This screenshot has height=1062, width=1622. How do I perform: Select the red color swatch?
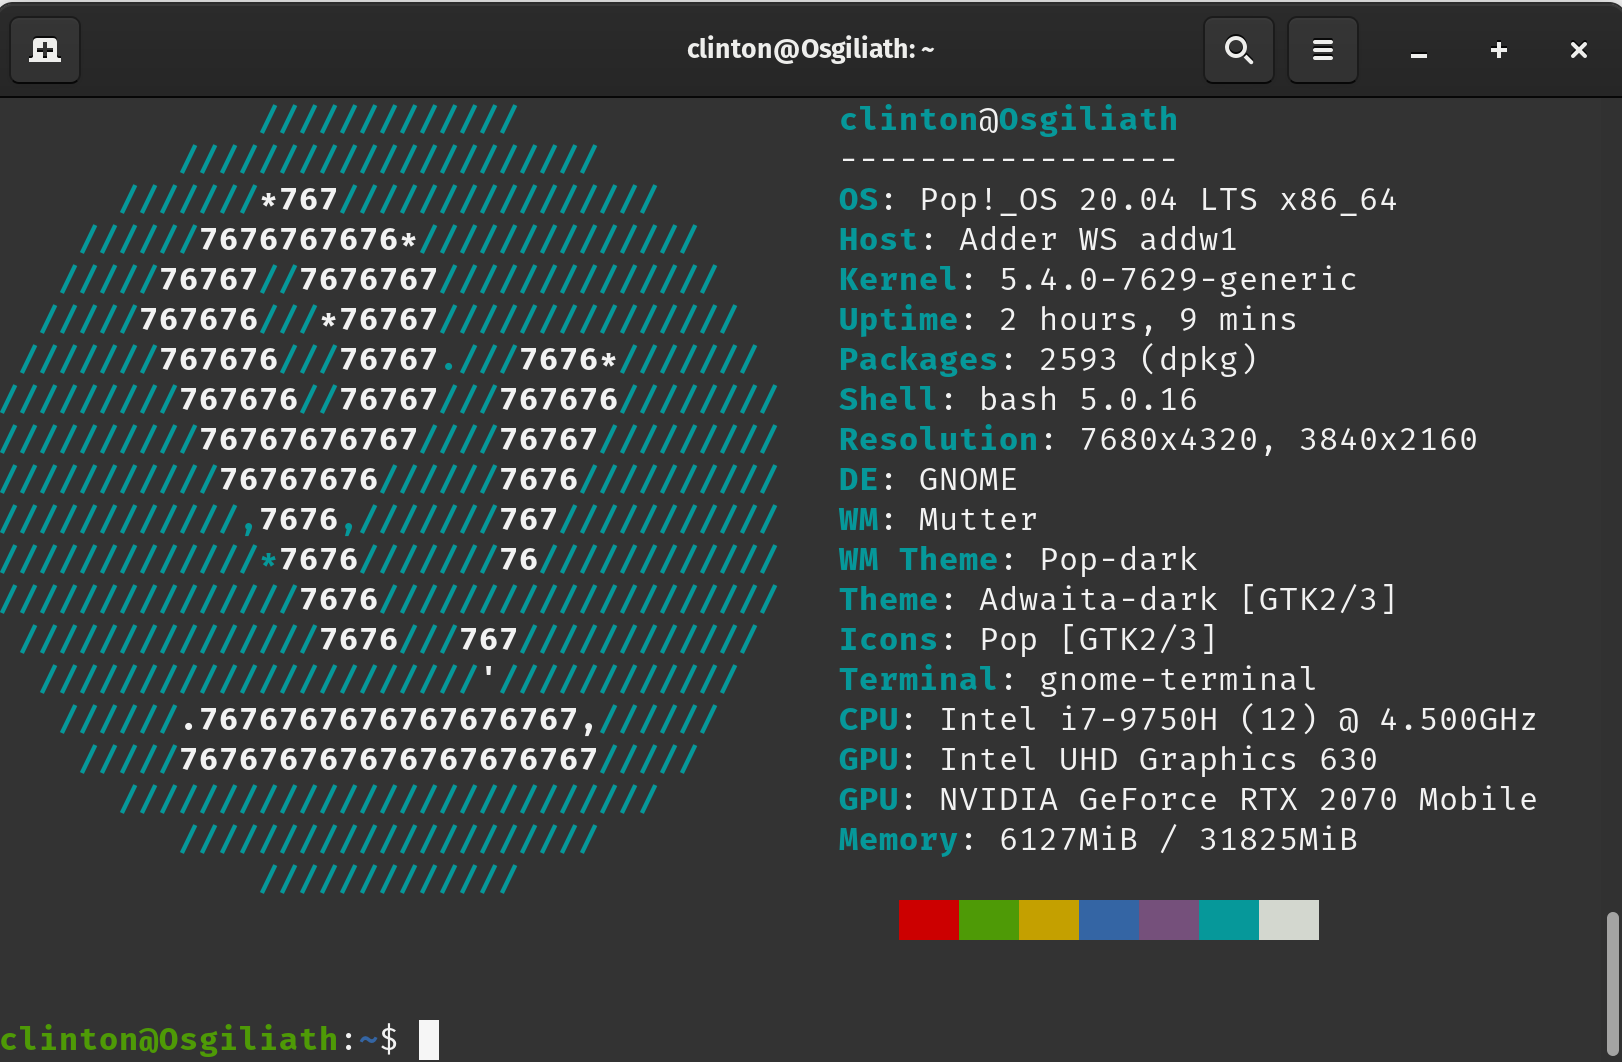tap(929, 919)
